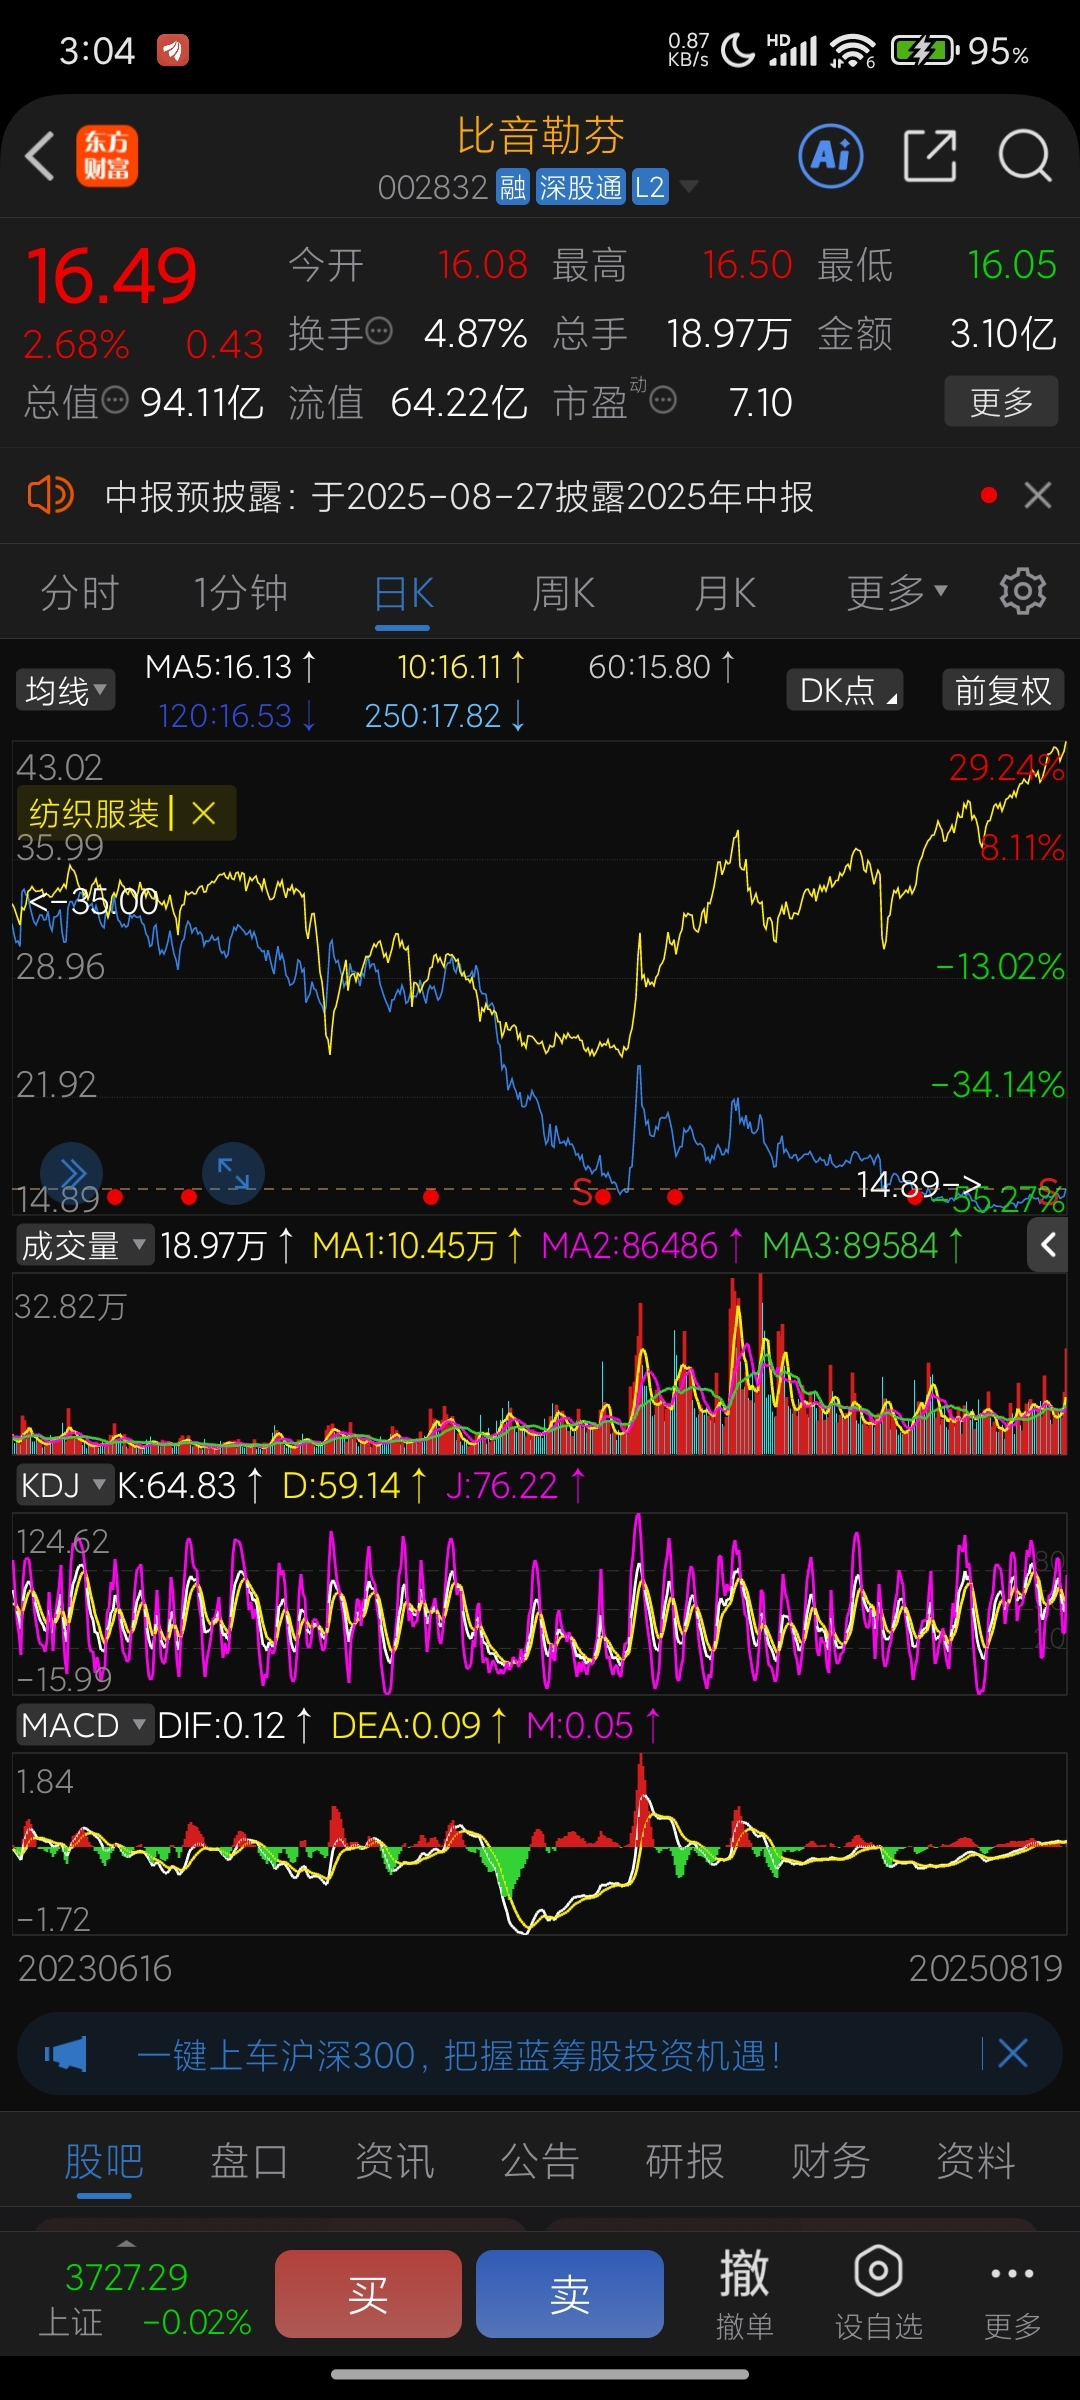Remove the 纺织服装 overlay tag
Screen dimensions: 1080x2400
click(x=204, y=813)
